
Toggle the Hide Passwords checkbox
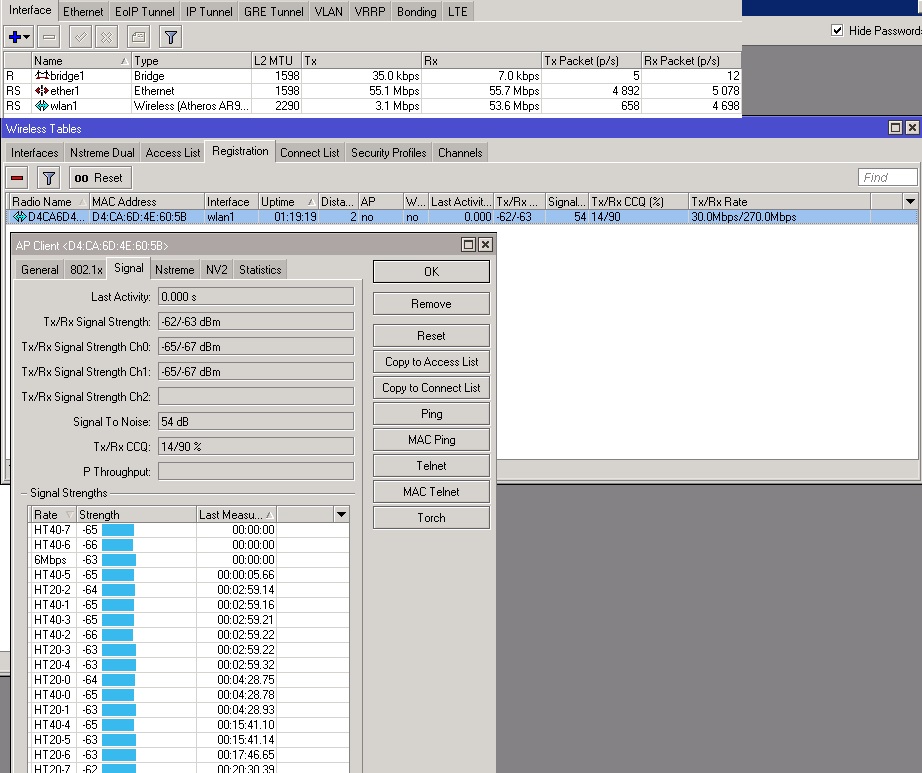pyautogui.click(x=837, y=31)
